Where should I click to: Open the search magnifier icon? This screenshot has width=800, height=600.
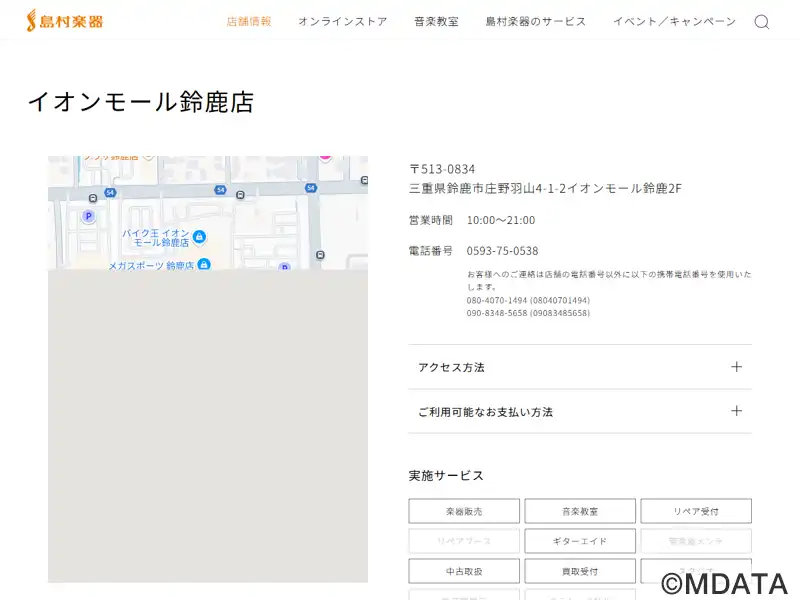click(x=761, y=22)
